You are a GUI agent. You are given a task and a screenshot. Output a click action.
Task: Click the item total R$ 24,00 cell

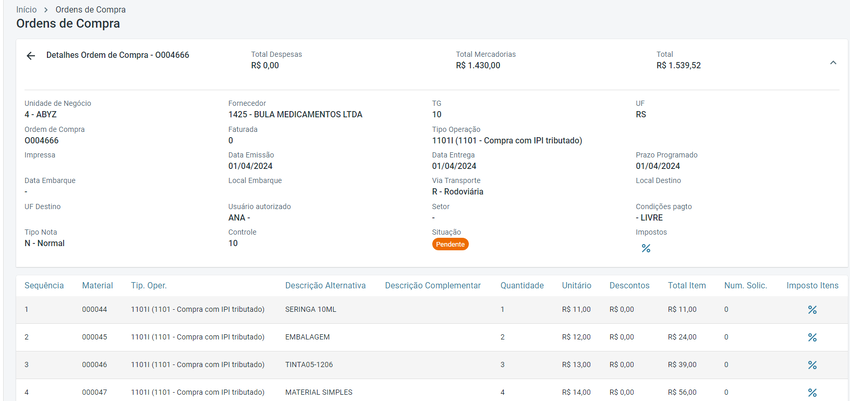682,337
